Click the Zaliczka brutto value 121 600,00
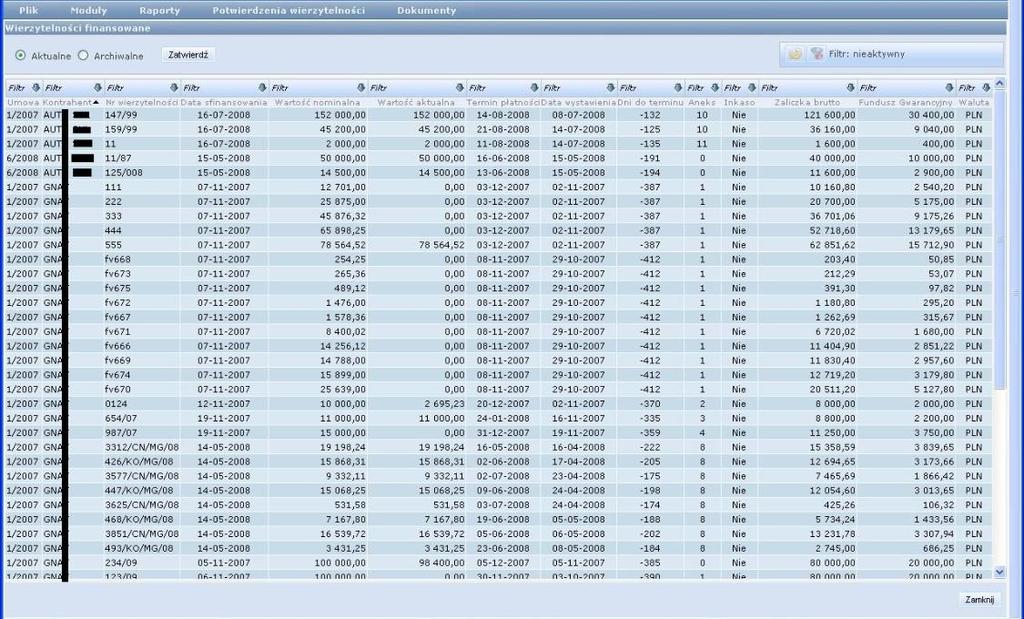Image resolution: width=1024 pixels, height=619 pixels. coord(829,115)
